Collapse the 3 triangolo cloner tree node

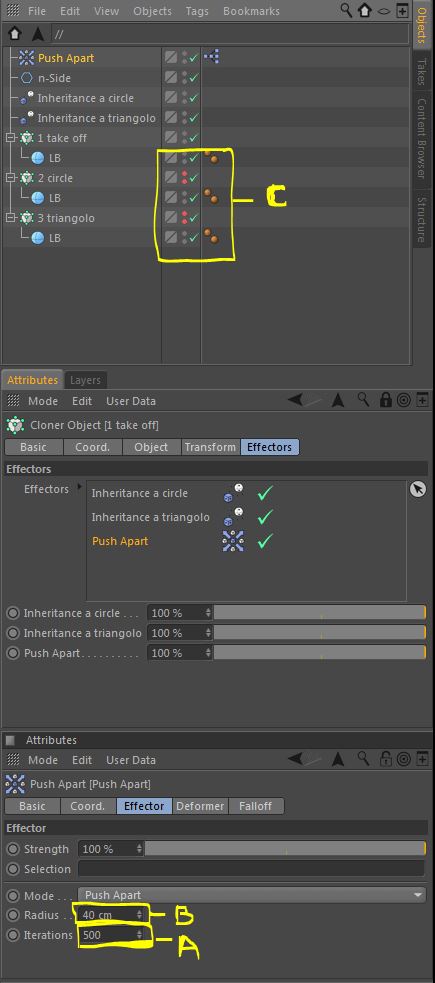[9, 218]
